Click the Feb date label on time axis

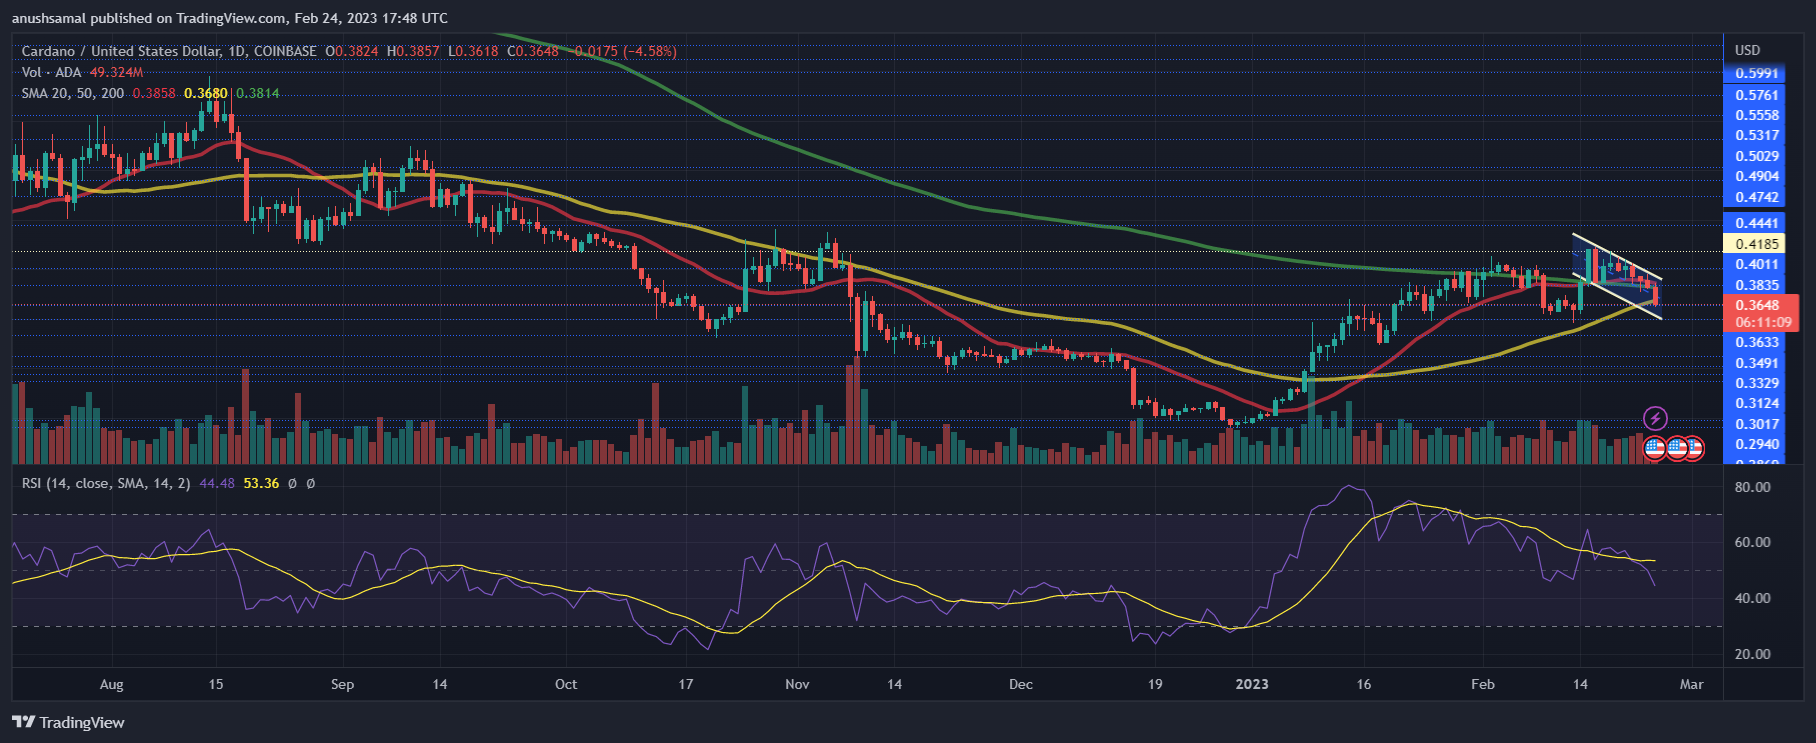tap(1483, 684)
